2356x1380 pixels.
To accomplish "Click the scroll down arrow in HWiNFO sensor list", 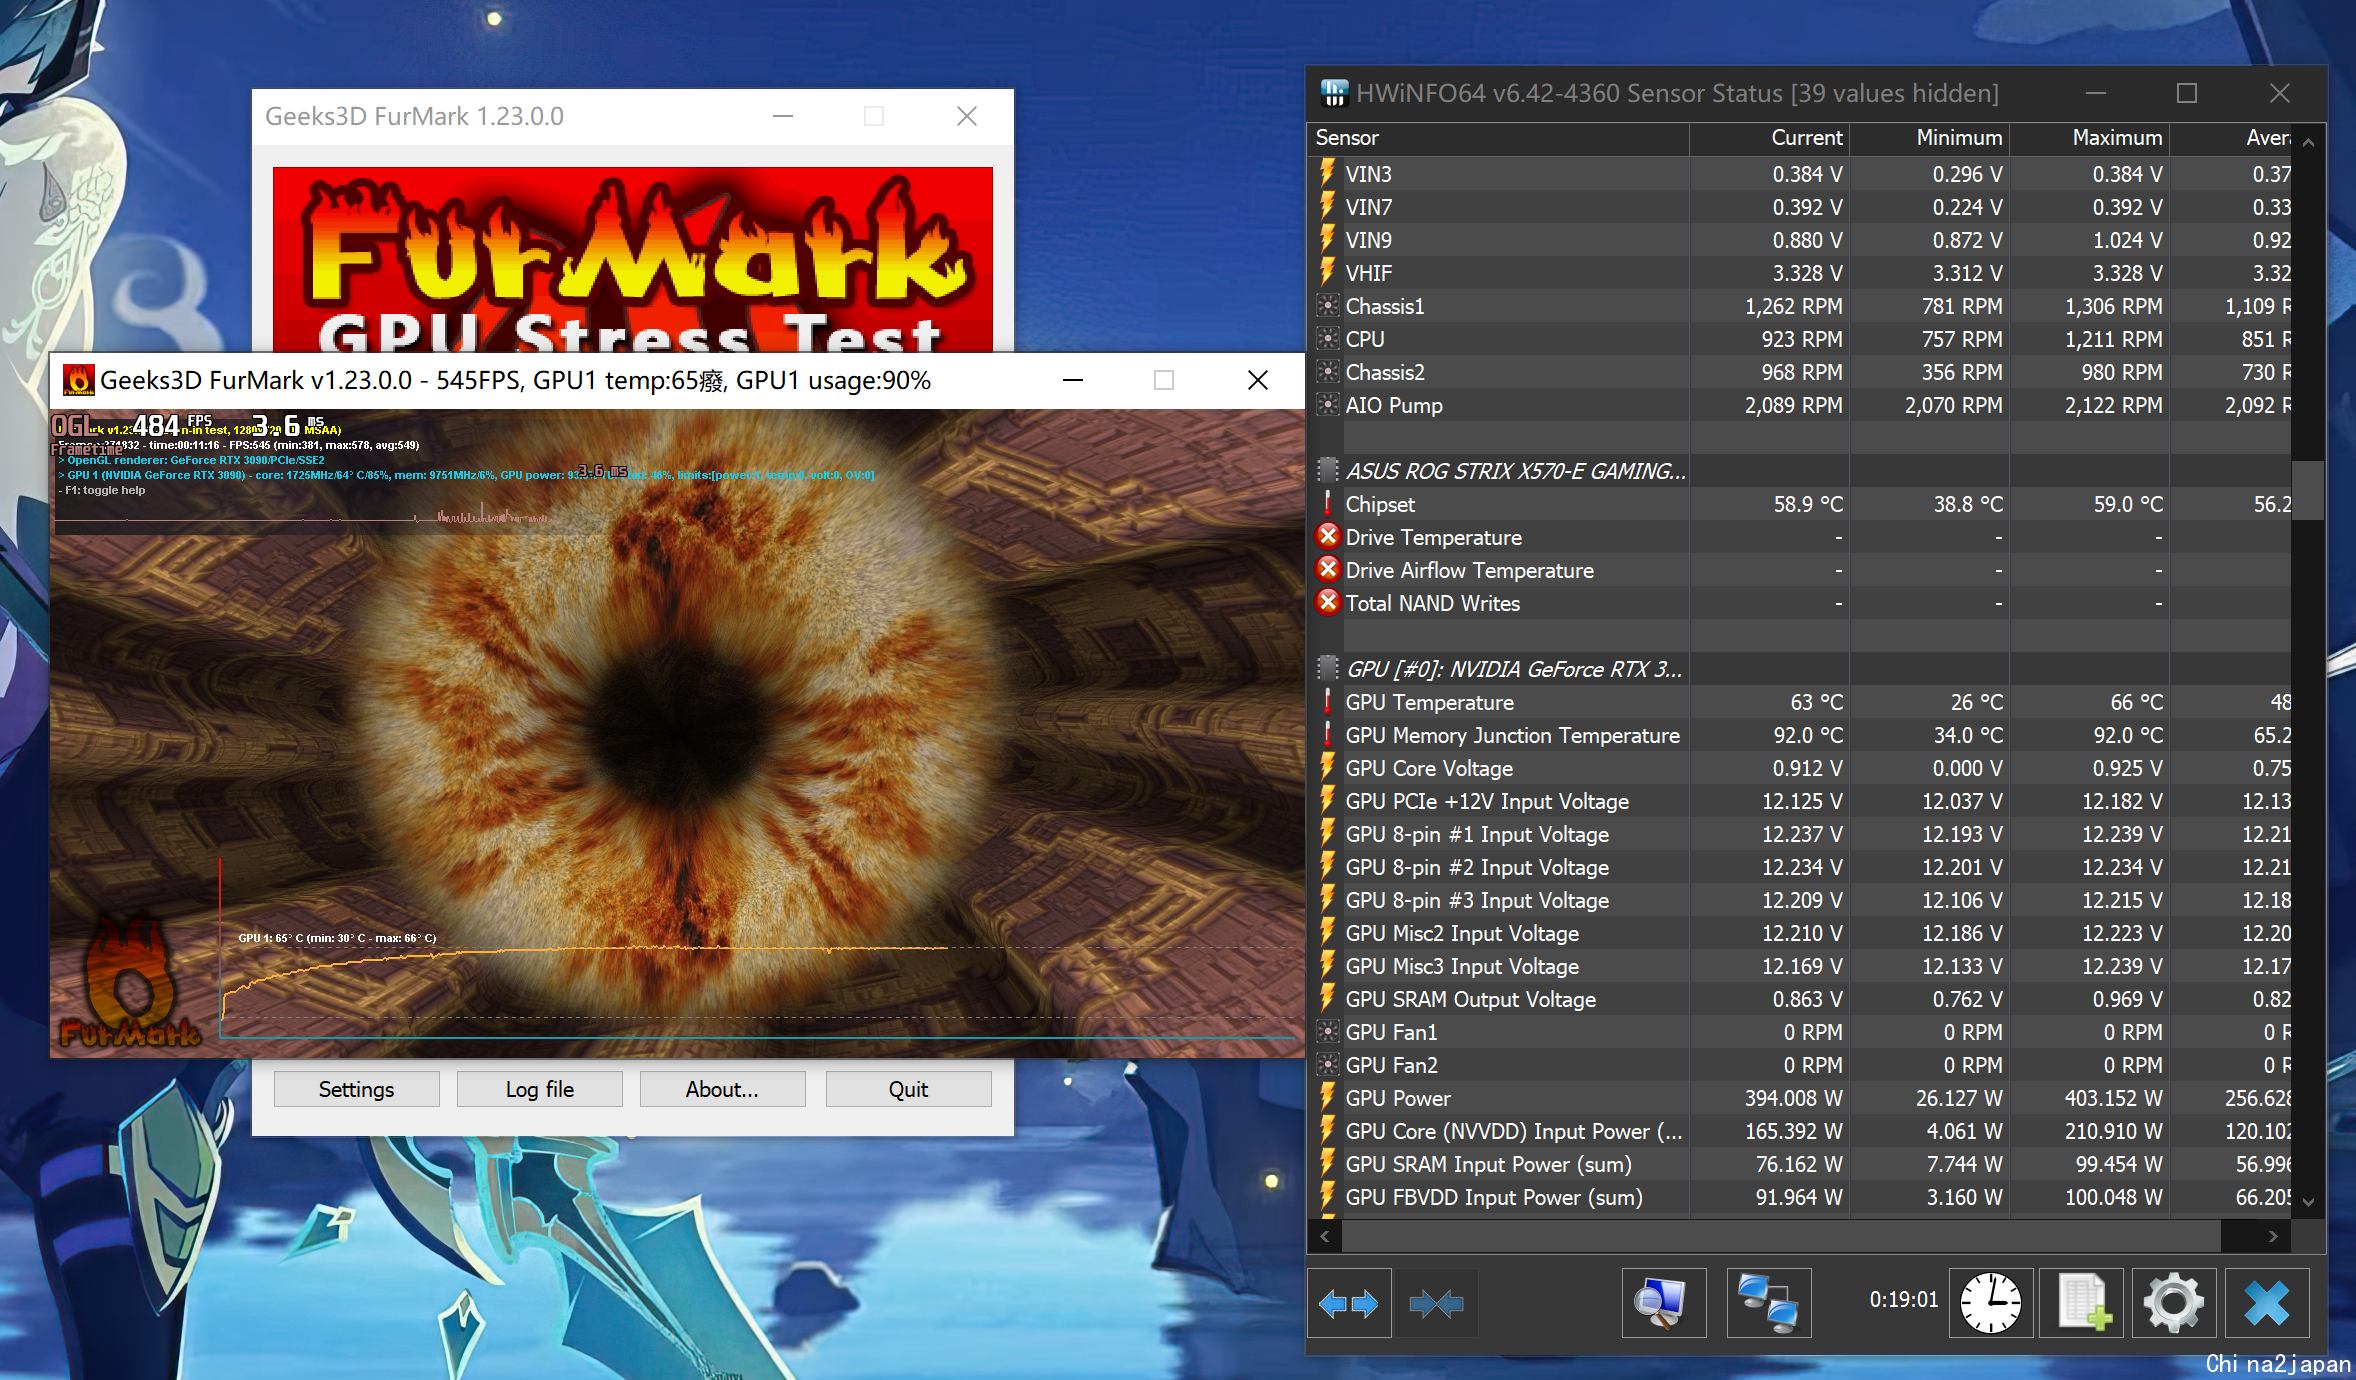I will tap(2308, 1201).
